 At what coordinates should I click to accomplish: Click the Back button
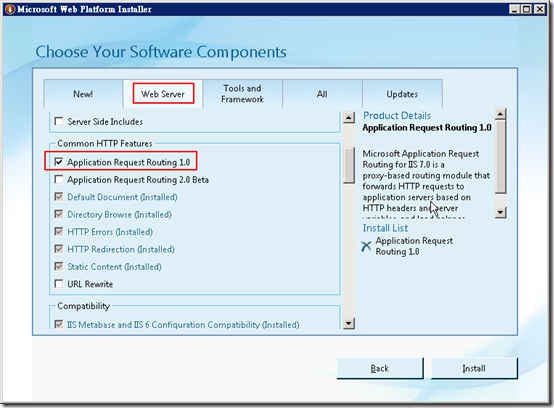click(x=380, y=368)
